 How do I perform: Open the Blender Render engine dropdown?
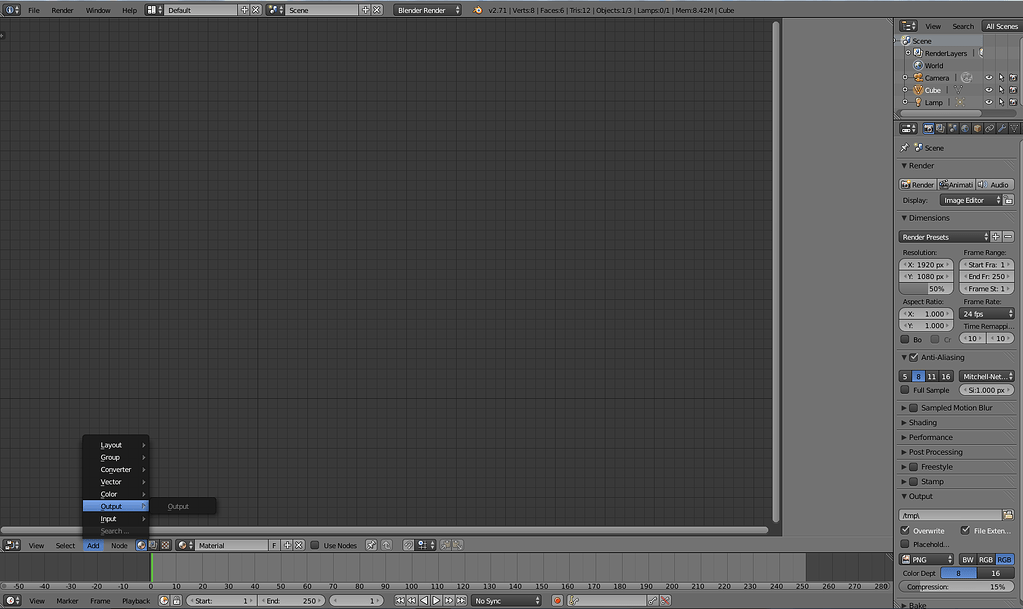point(427,10)
